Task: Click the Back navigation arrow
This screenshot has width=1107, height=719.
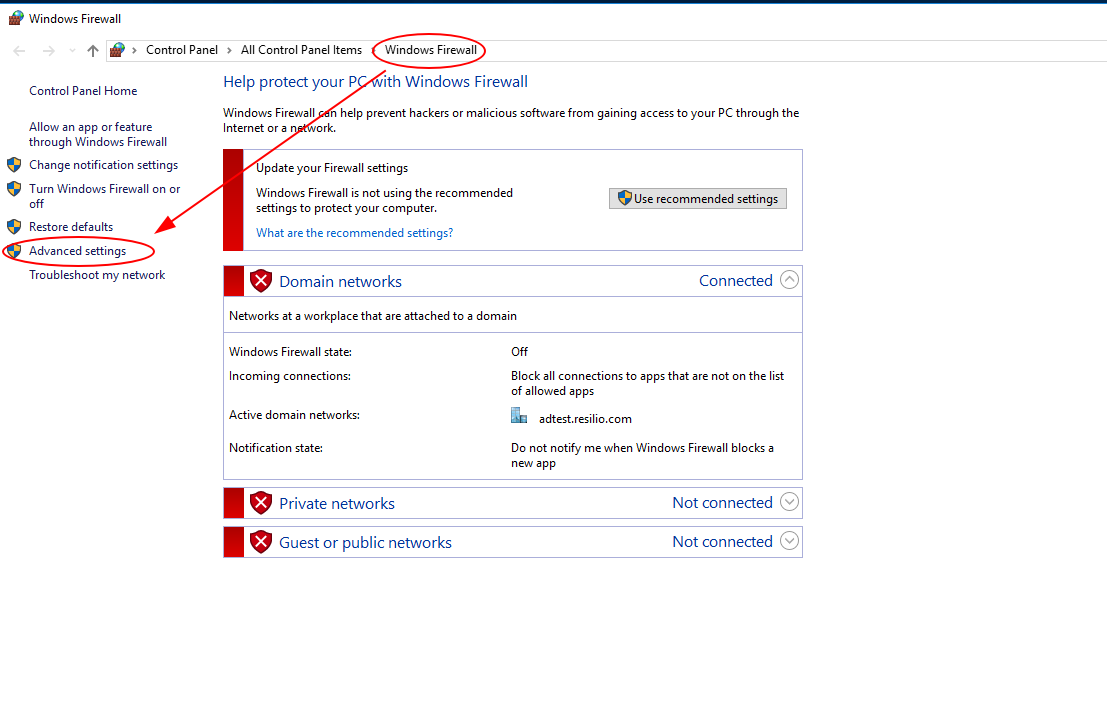Action: click(x=20, y=50)
